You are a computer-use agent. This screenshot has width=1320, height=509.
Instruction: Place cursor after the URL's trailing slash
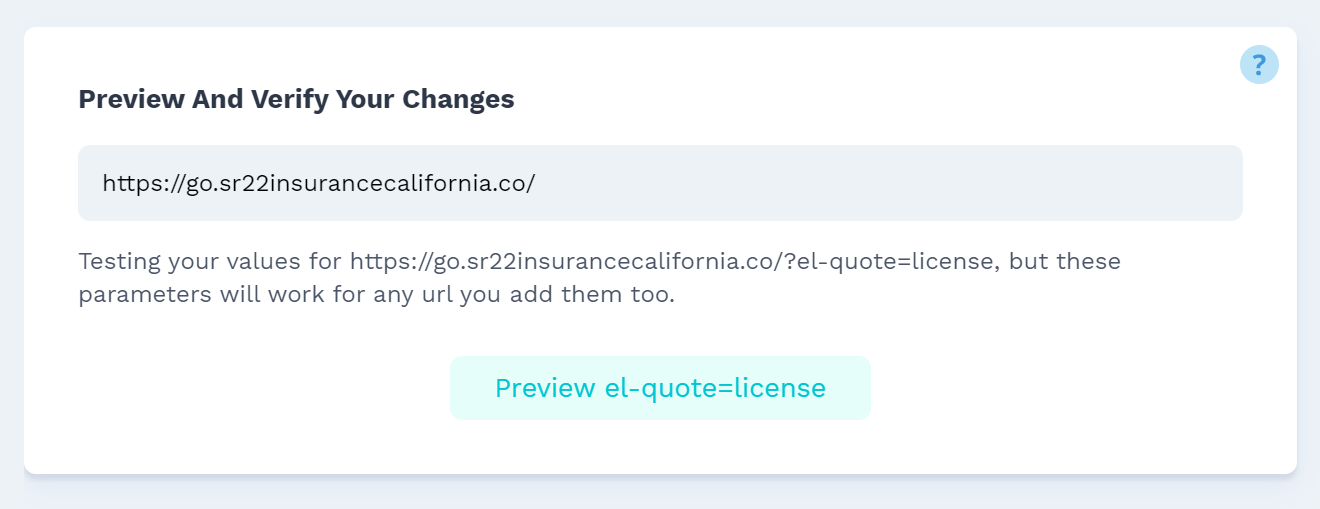(x=538, y=183)
